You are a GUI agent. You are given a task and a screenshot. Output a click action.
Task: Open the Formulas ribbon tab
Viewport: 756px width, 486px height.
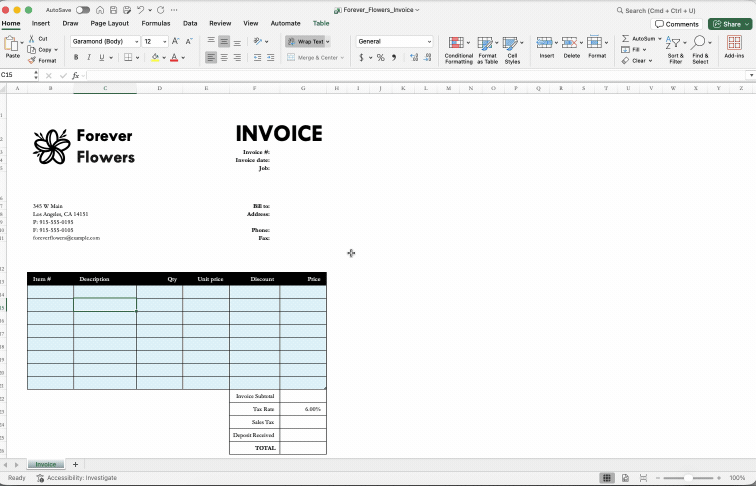tap(156, 23)
